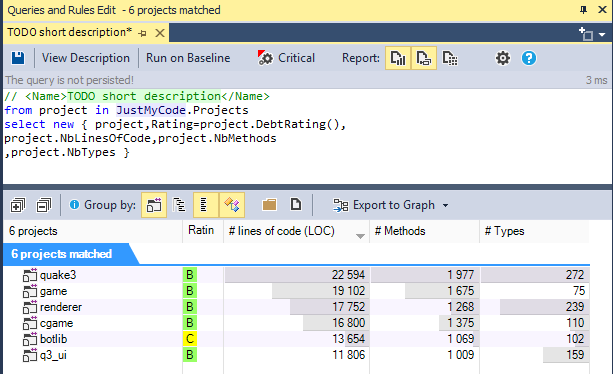The image size is (613, 374).
Task: Click the folder icon in results toolbar
Action: point(269,205)
